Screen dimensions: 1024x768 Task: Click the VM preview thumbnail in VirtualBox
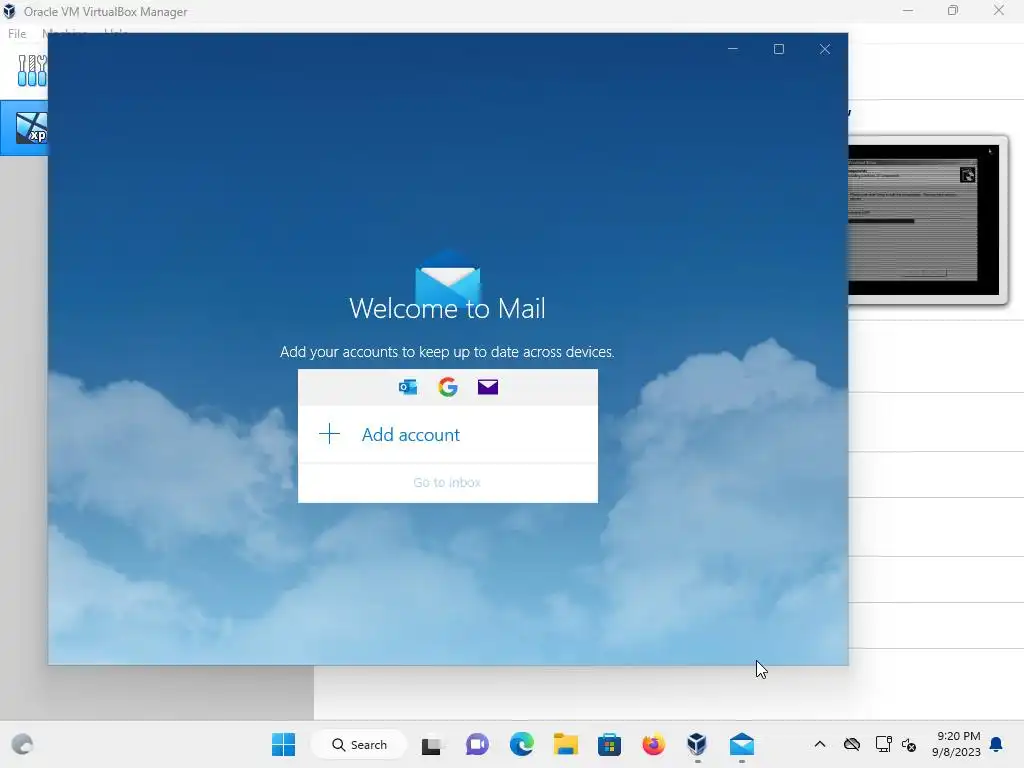pyautogui.click(x=923, y=219)
